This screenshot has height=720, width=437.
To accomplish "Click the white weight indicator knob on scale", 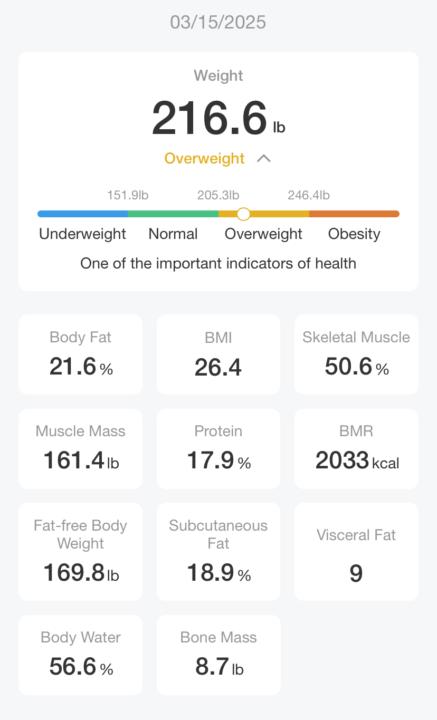I will [243, 214].
